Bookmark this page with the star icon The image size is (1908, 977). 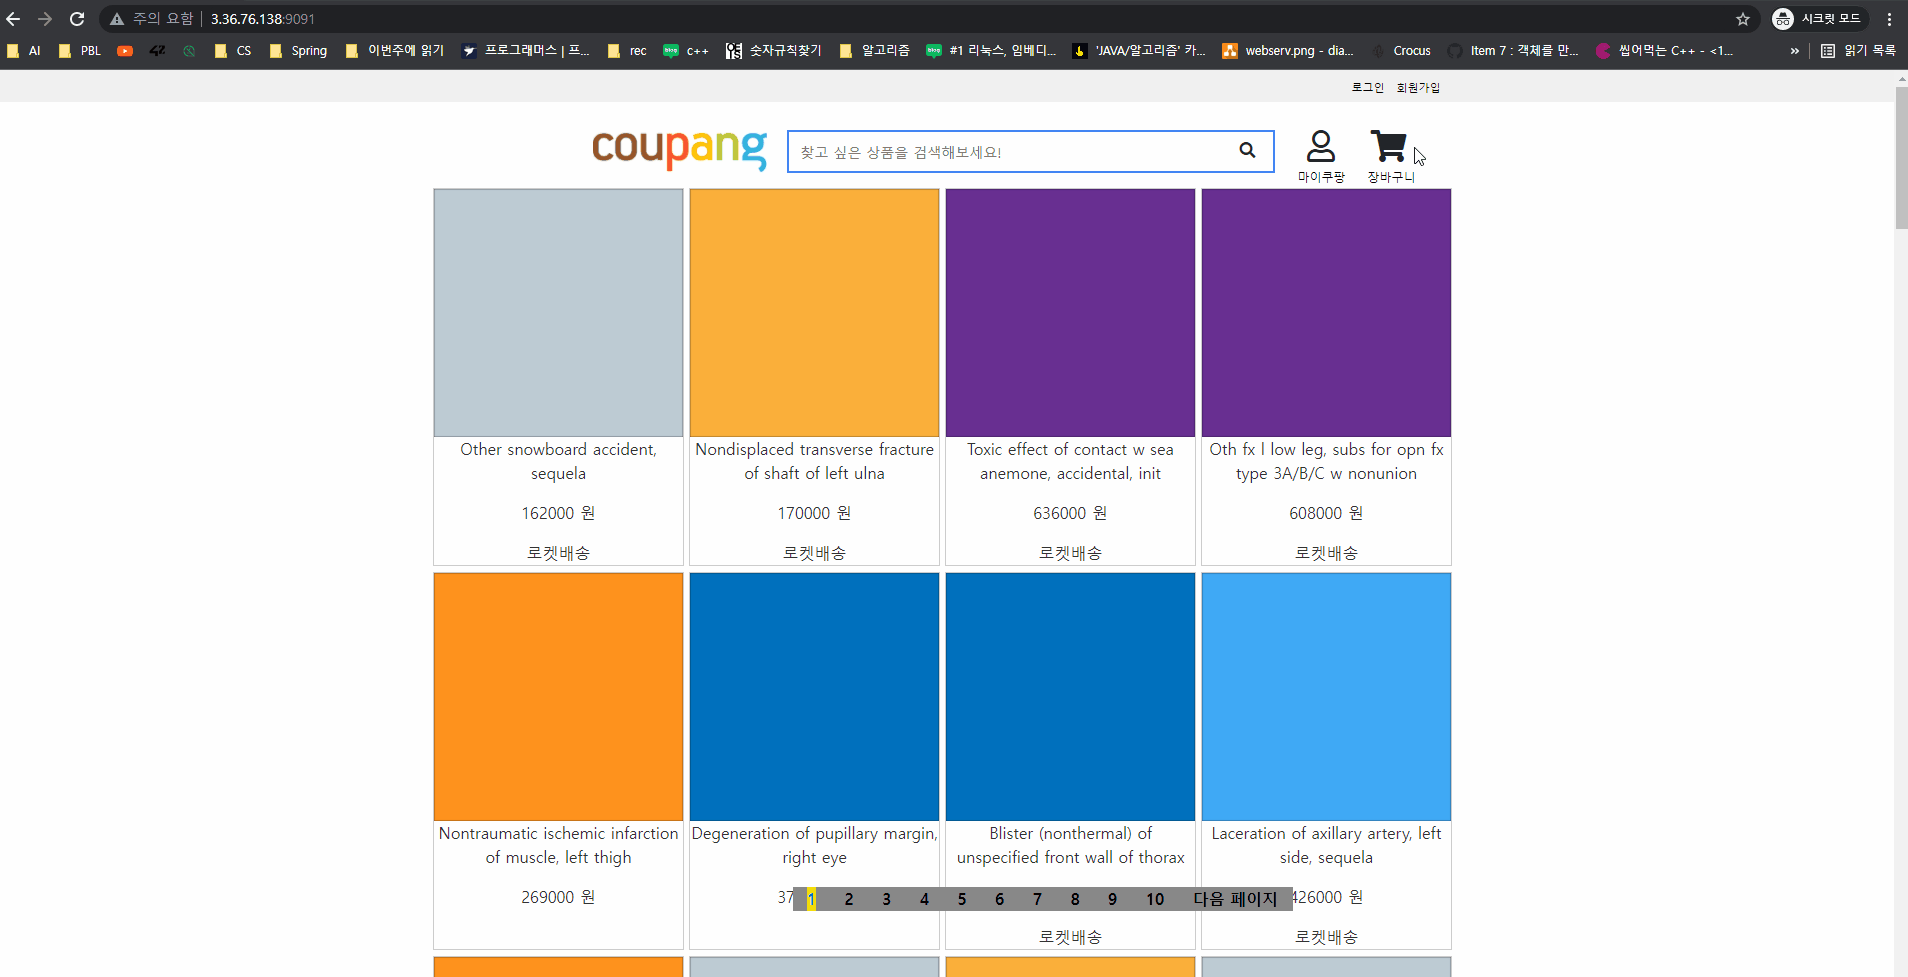click(1743, 18)
